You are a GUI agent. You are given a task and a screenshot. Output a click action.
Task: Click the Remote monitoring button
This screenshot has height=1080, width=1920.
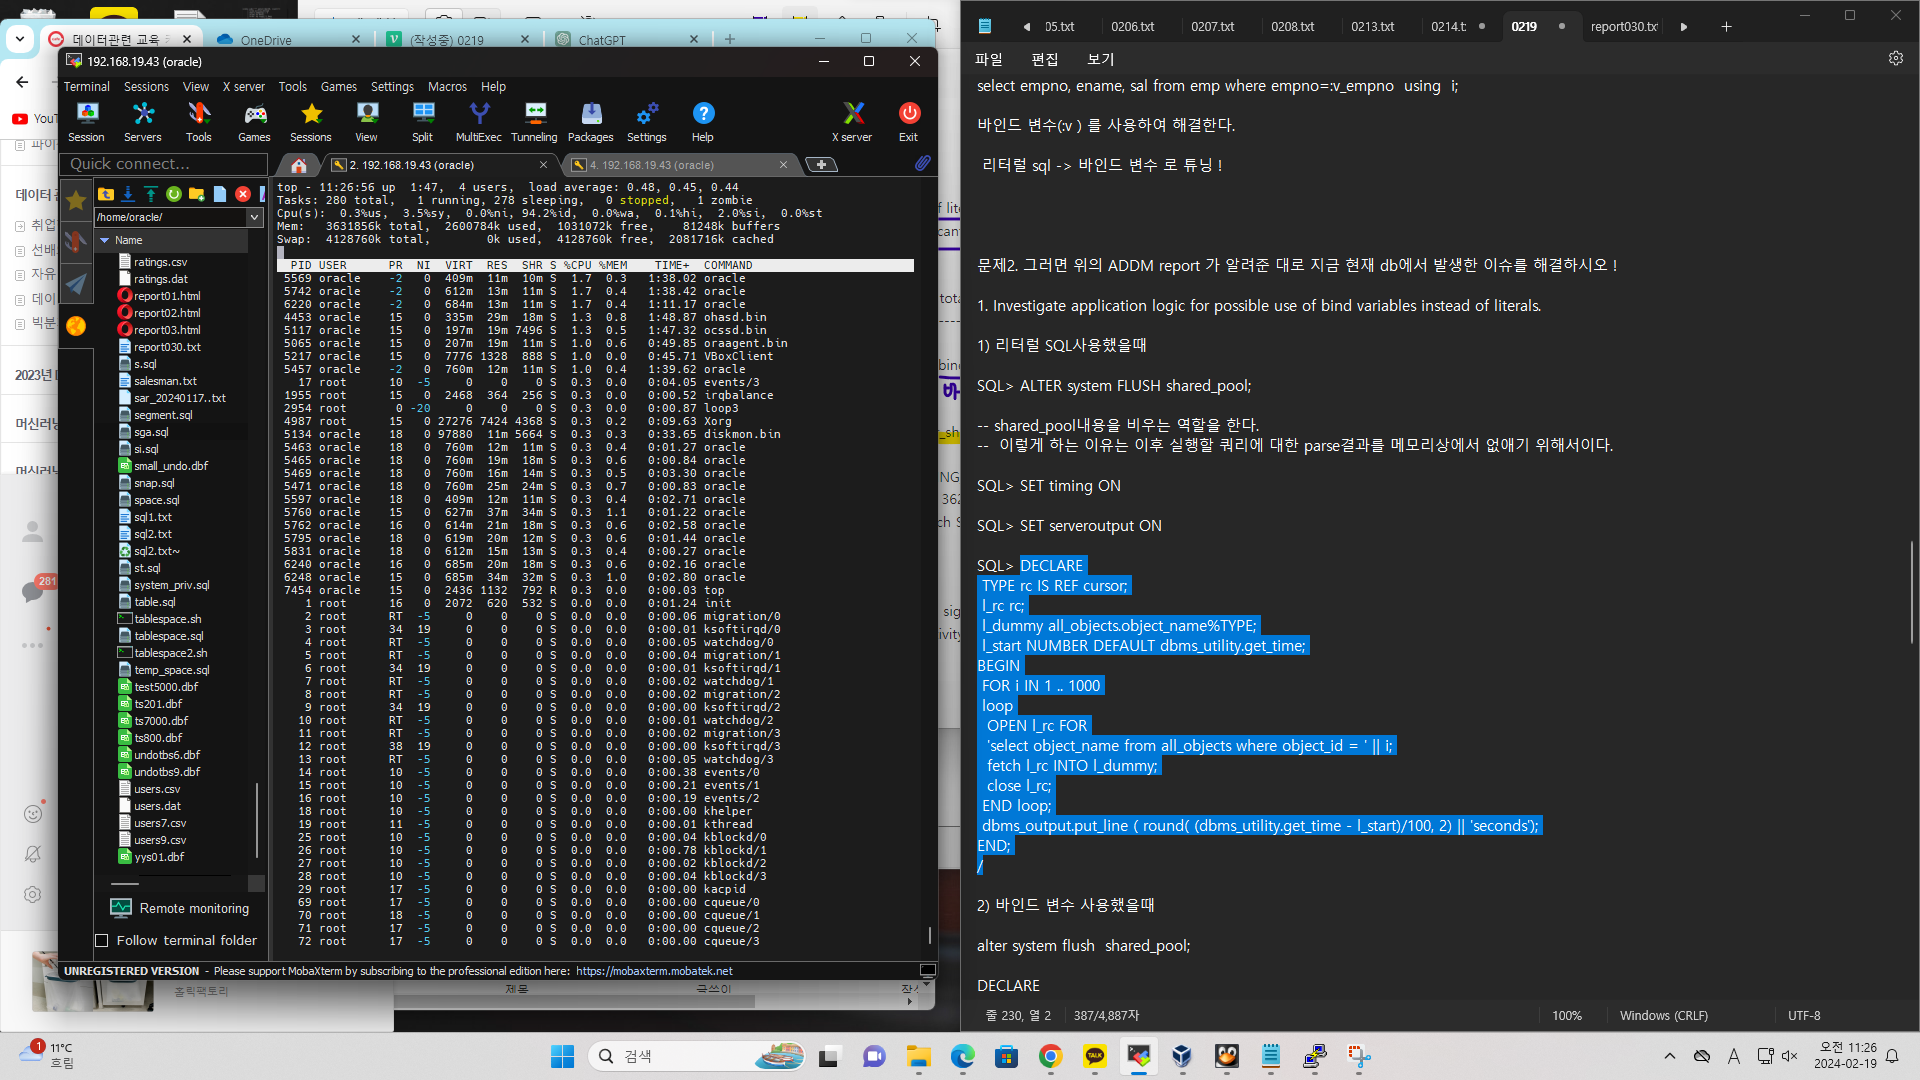180,908
